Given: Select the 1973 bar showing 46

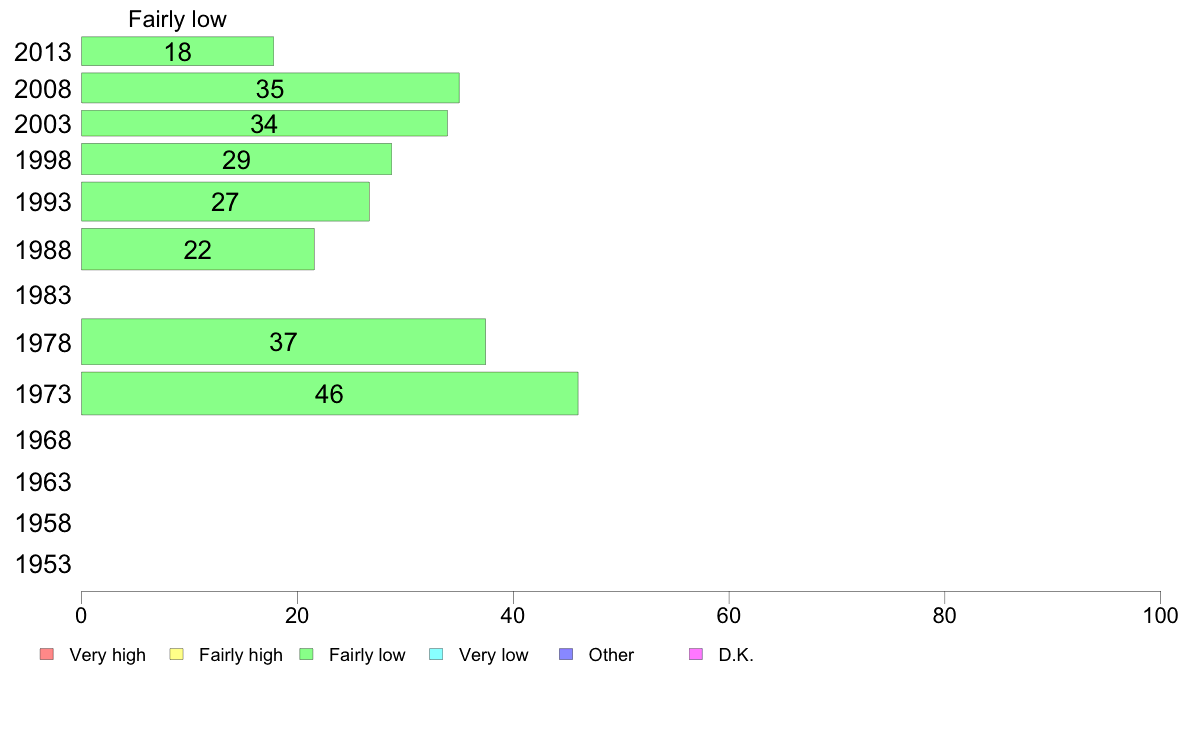Looking at the screenshot, I should 330,393.
